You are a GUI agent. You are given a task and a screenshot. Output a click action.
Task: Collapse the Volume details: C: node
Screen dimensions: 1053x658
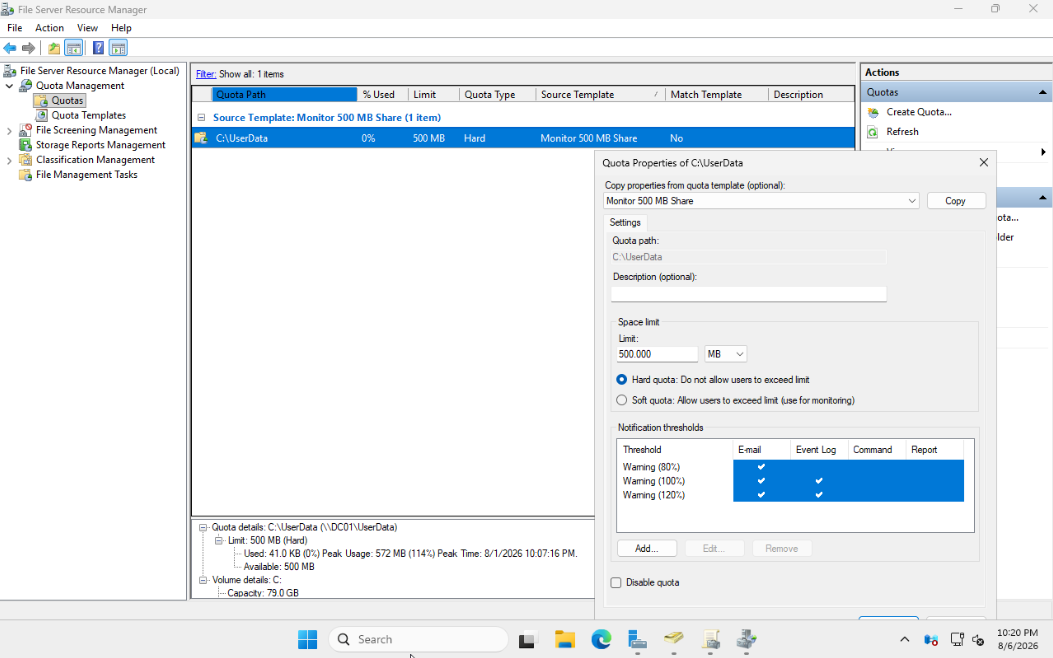tap(203, 580)
